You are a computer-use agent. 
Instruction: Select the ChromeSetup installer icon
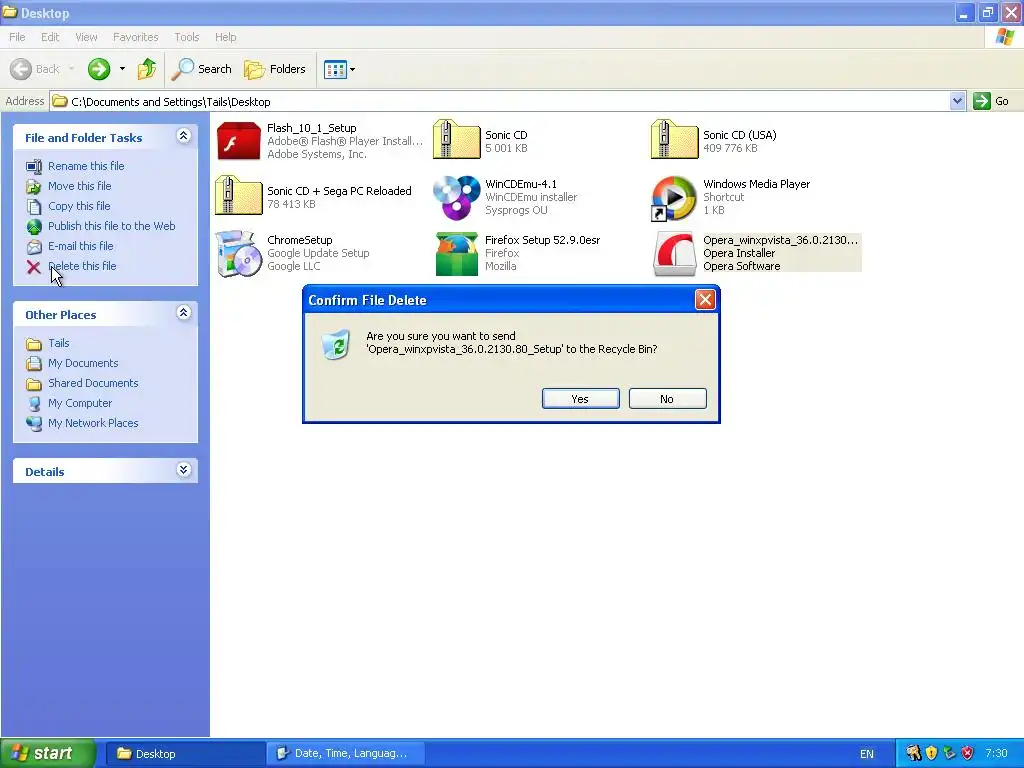tap(238, 253)
